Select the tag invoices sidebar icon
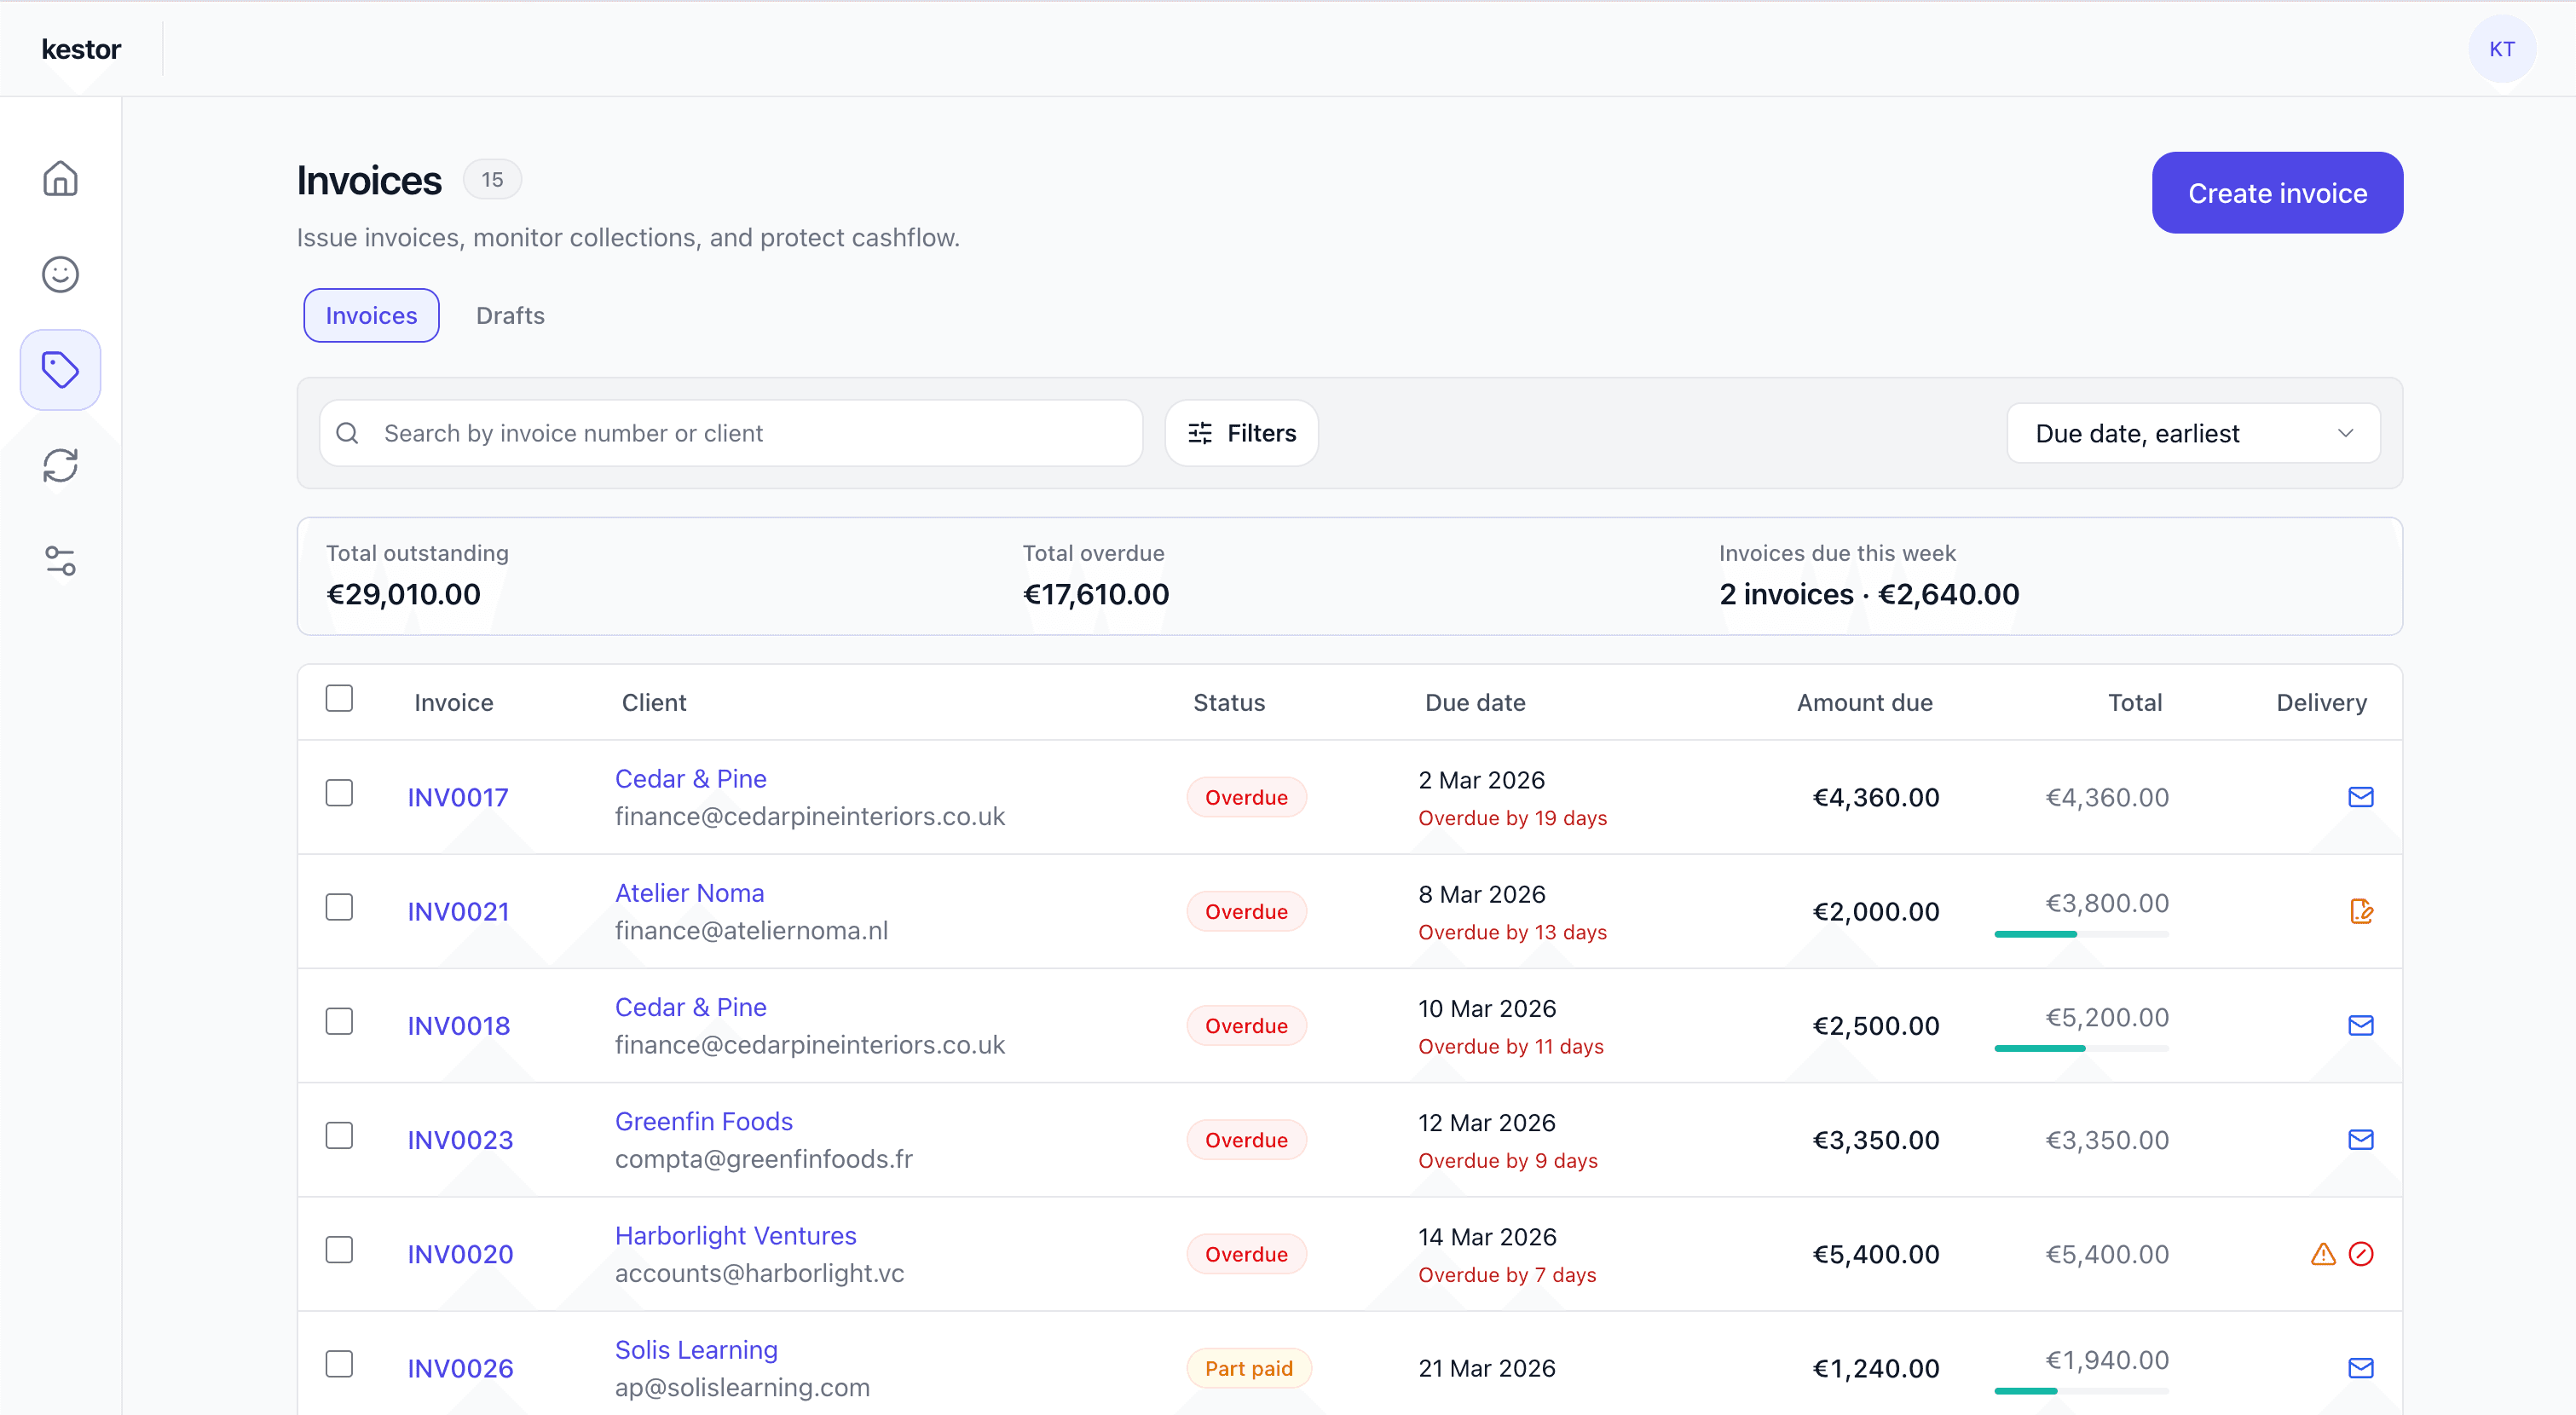Screen dimensions: 2576x1415 point(60,370)
